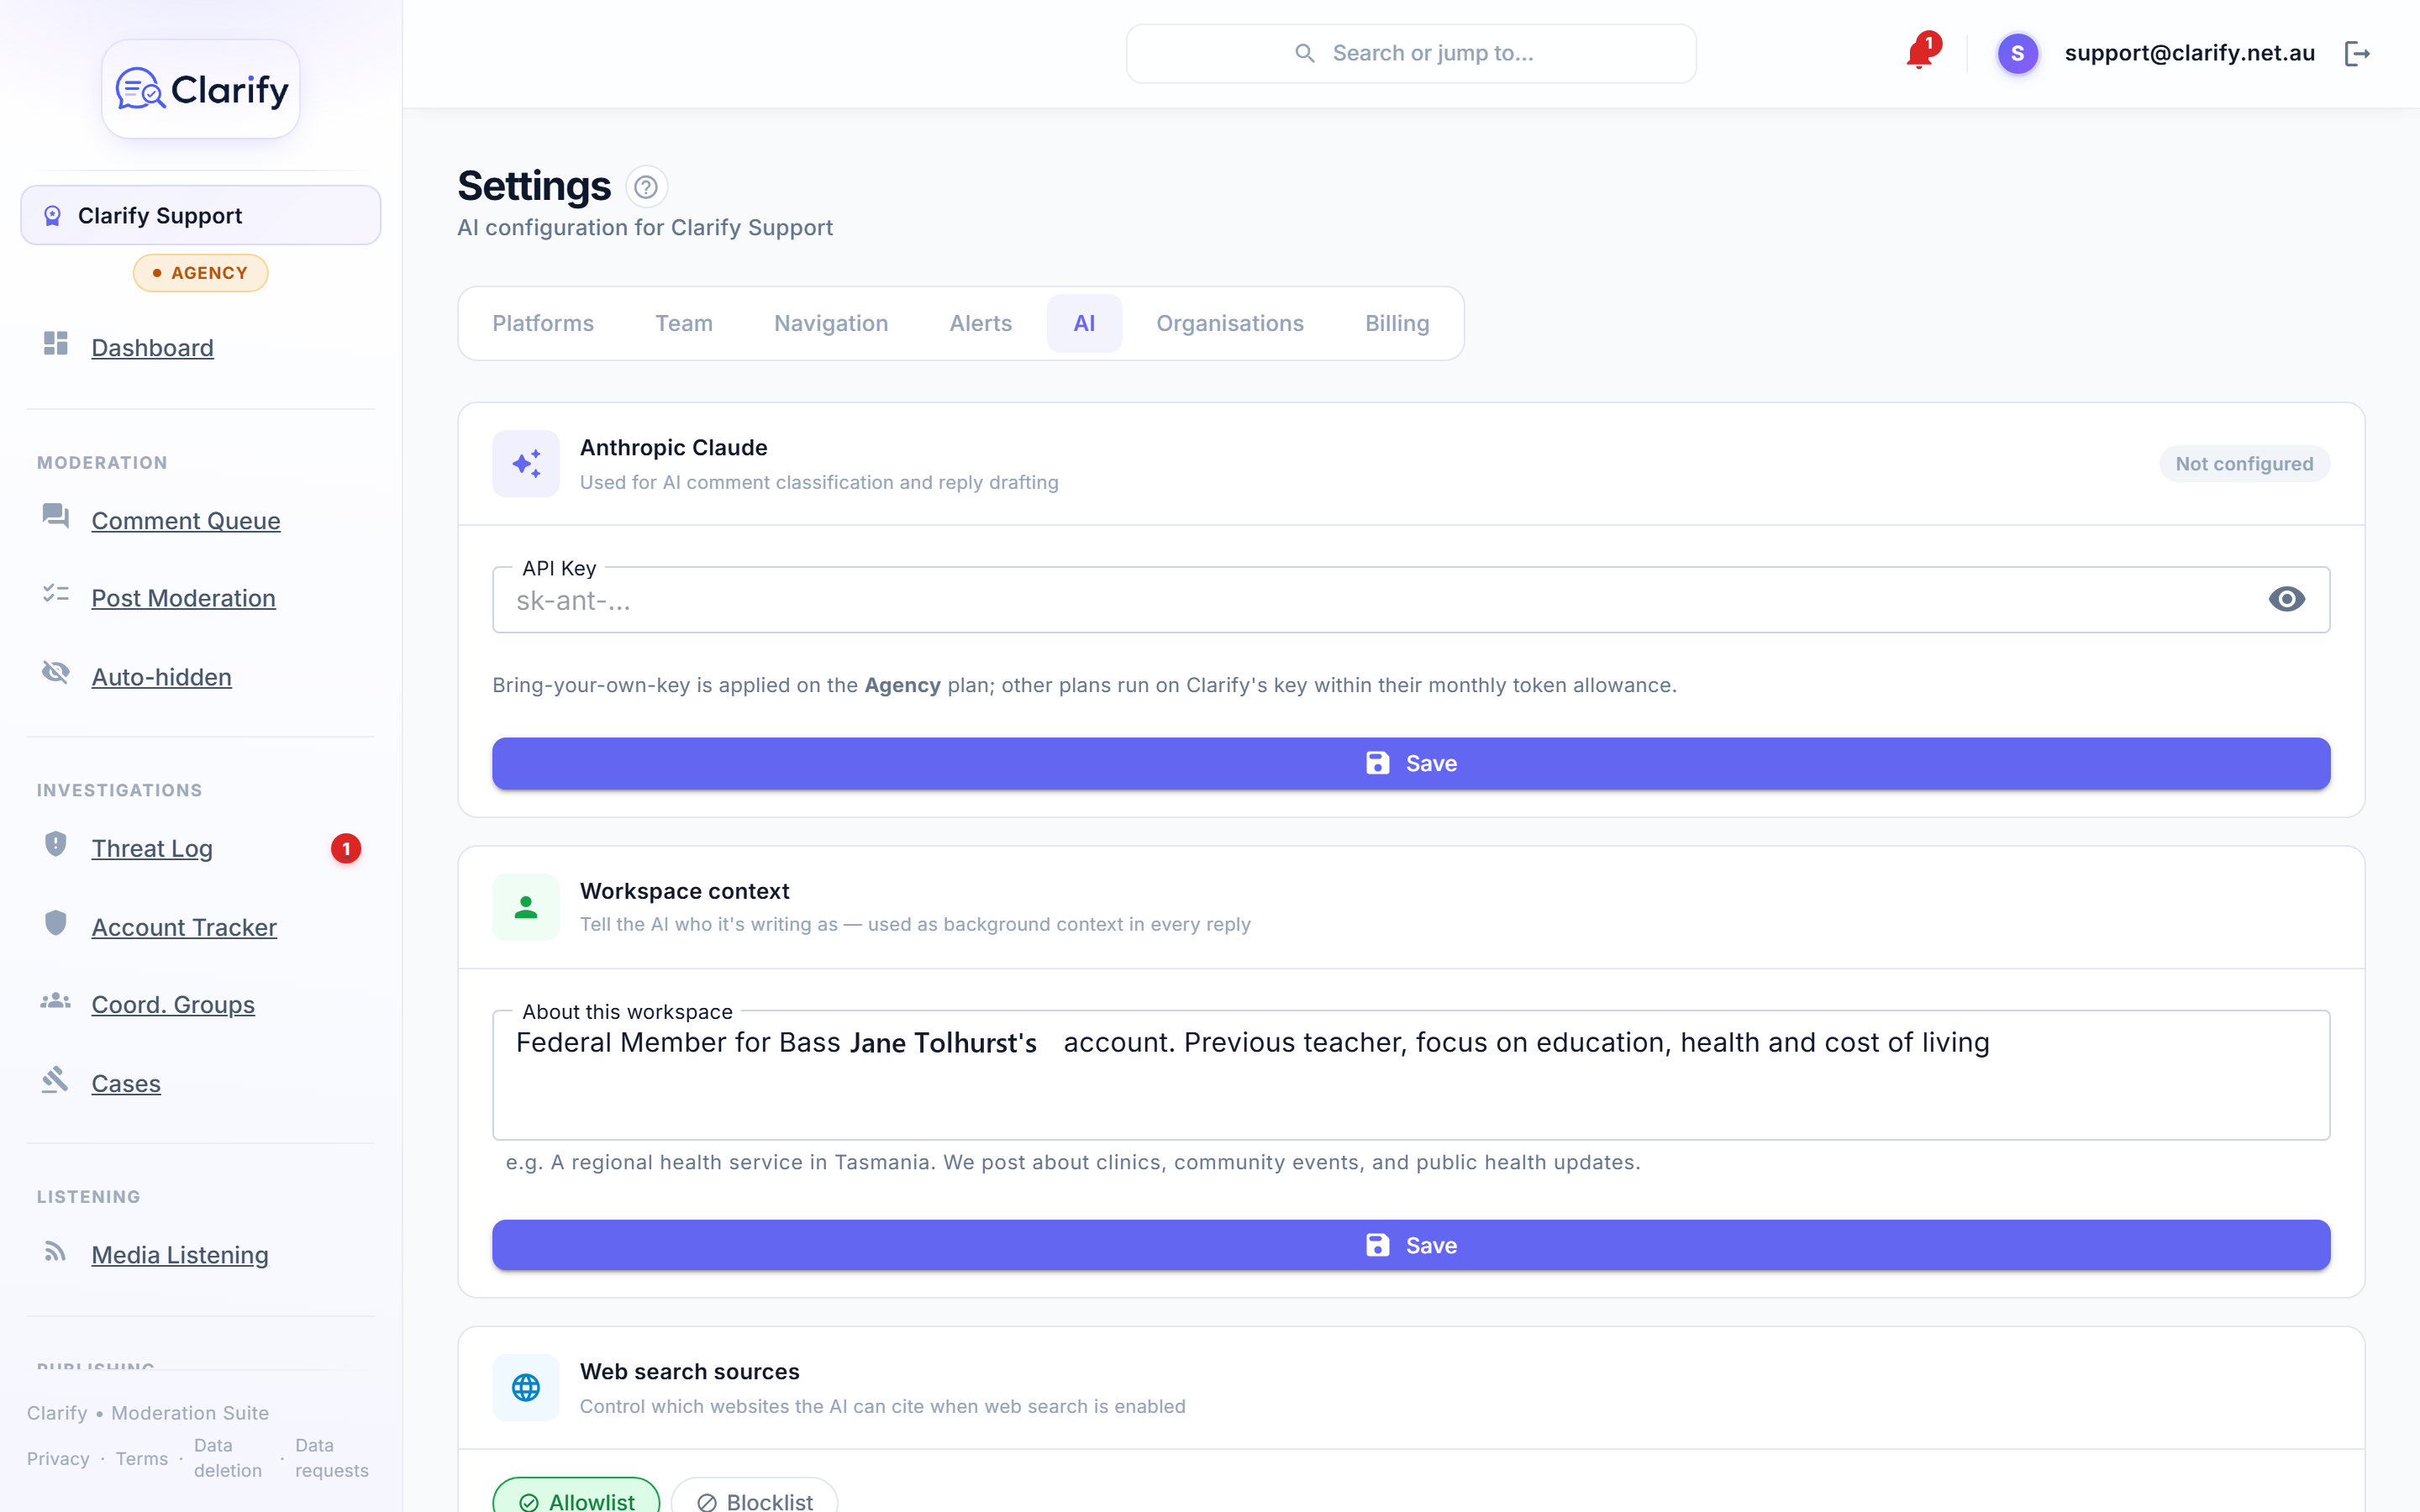Click the Threat Log shield icon
The width and height of the screenshot is (2420, 1512).
click(x=56, y=844)
